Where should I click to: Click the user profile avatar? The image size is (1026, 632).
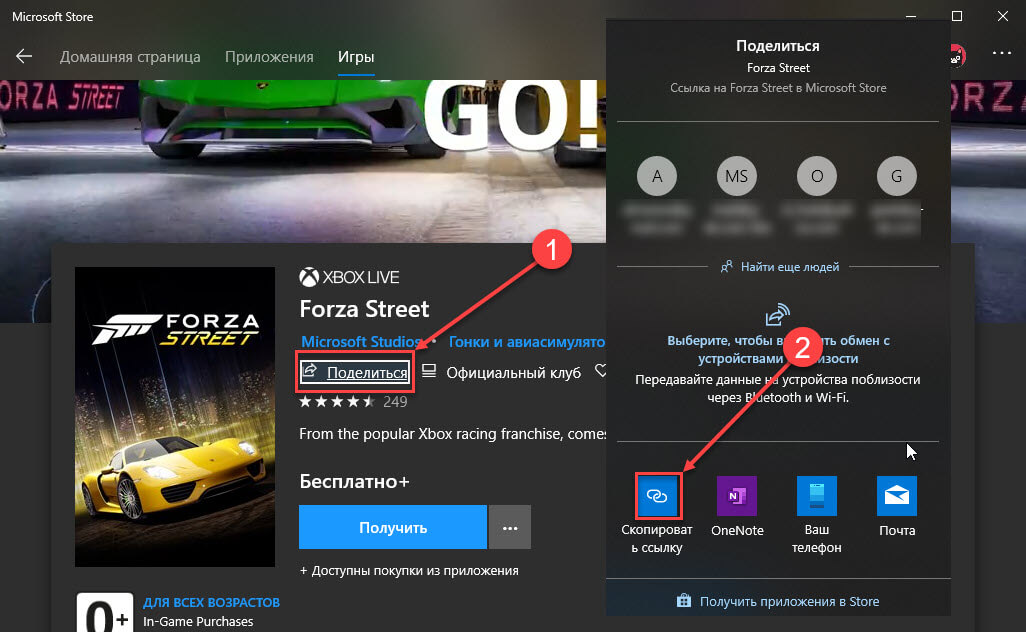(x=957, y=56)
